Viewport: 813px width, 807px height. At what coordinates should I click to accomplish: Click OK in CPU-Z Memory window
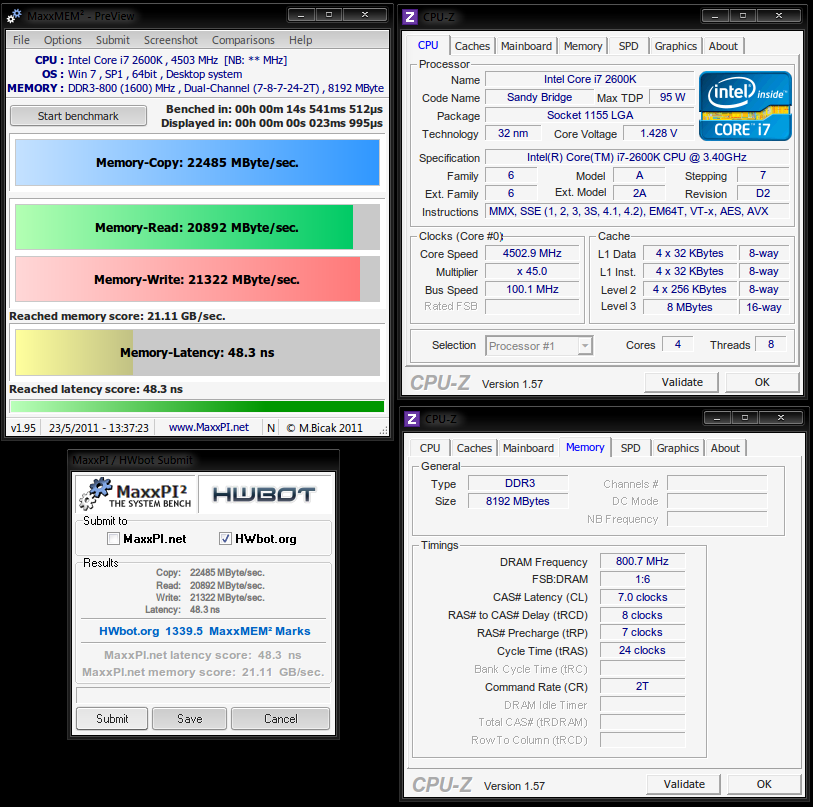764,784
